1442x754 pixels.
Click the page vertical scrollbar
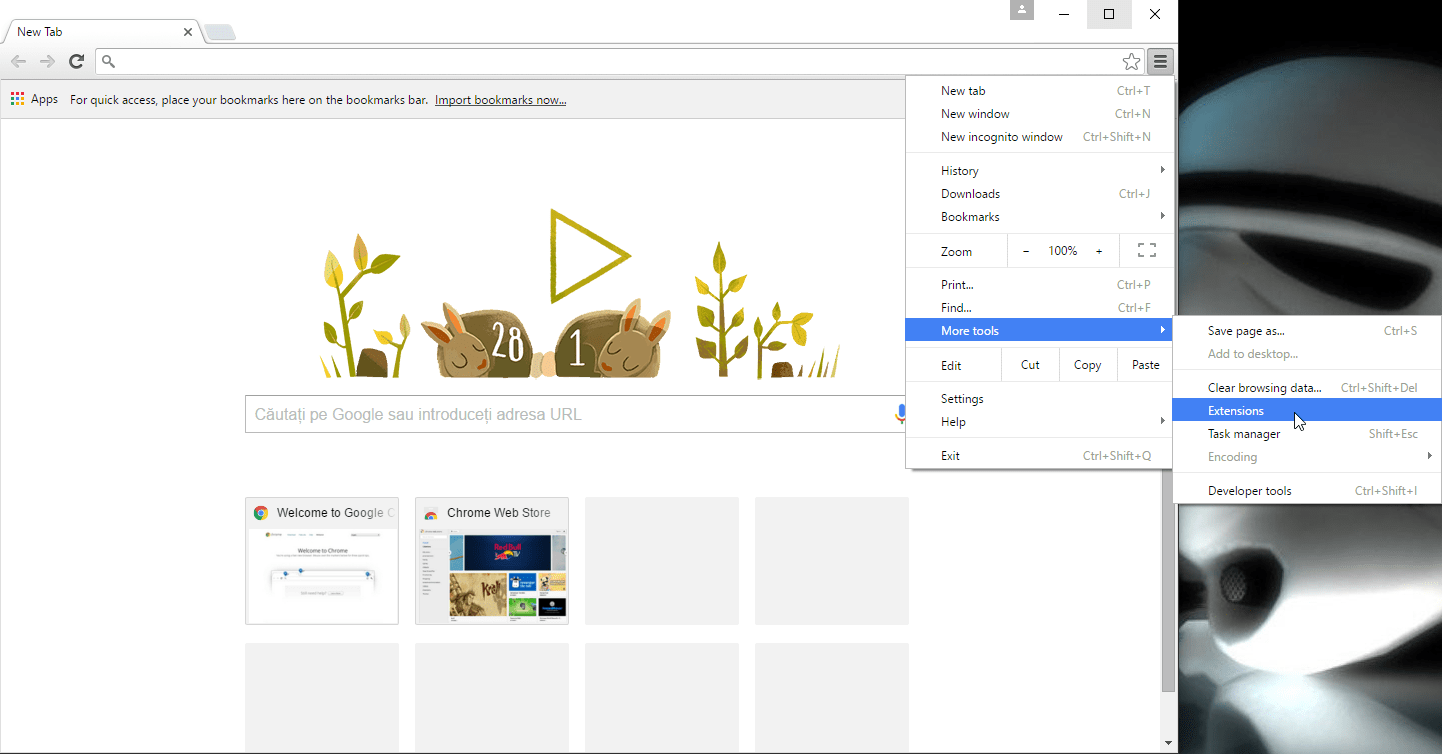[x=1169, y=580]
